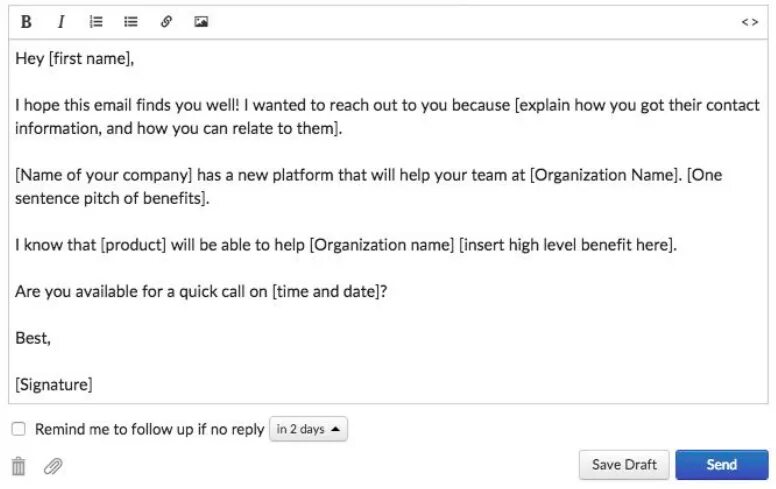Viewport: 776px width, 489px height.
Task: Insert a numbered list
Action: click(x=96, y=22)
